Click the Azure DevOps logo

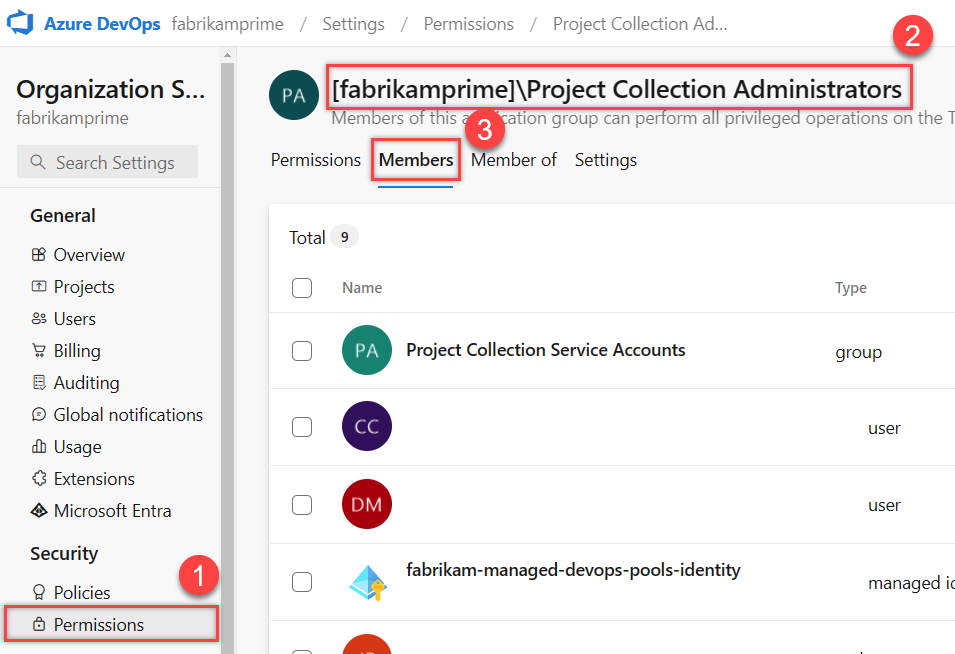tap(21, 22)
